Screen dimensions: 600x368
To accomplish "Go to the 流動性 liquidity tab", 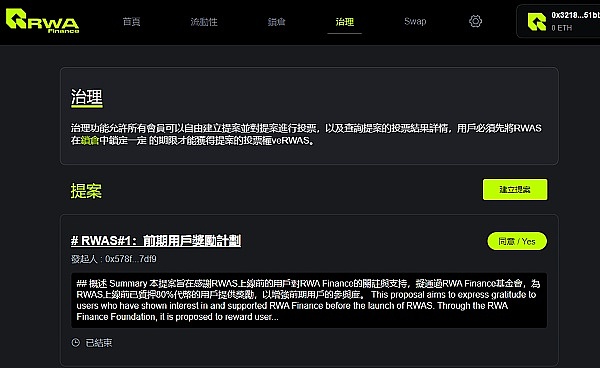I will pyautogui.click(x=204, y=22).
